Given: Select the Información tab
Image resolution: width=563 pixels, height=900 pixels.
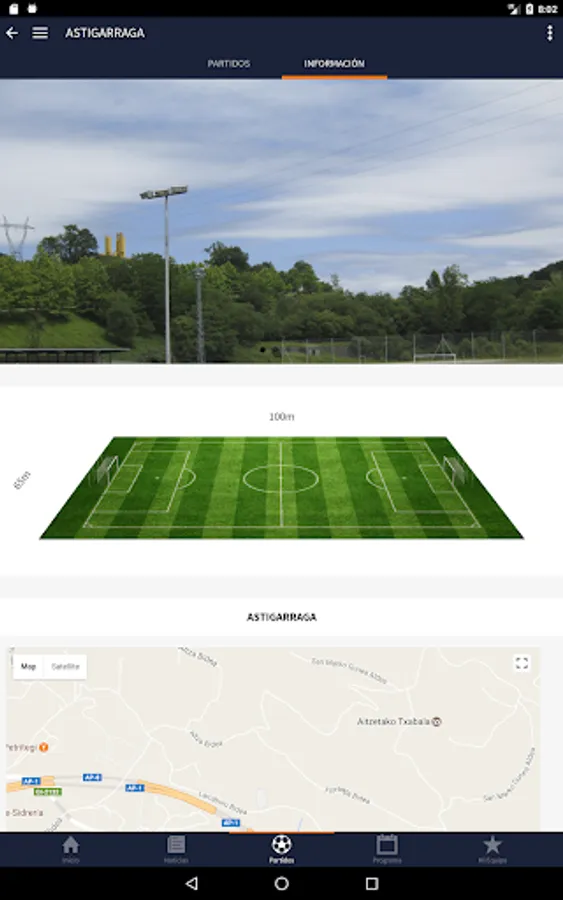Looking at the screenshot, I should (x=334, y=63).
